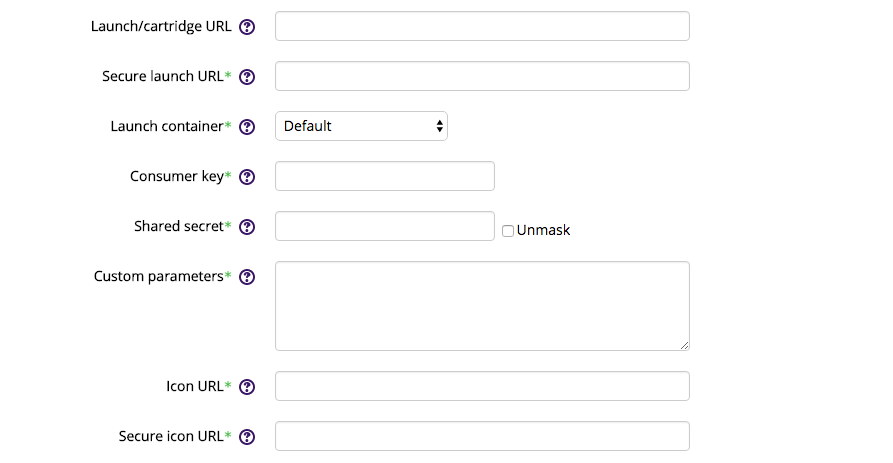Click inside the Custom parameters textarea

[x=482, y=306]
